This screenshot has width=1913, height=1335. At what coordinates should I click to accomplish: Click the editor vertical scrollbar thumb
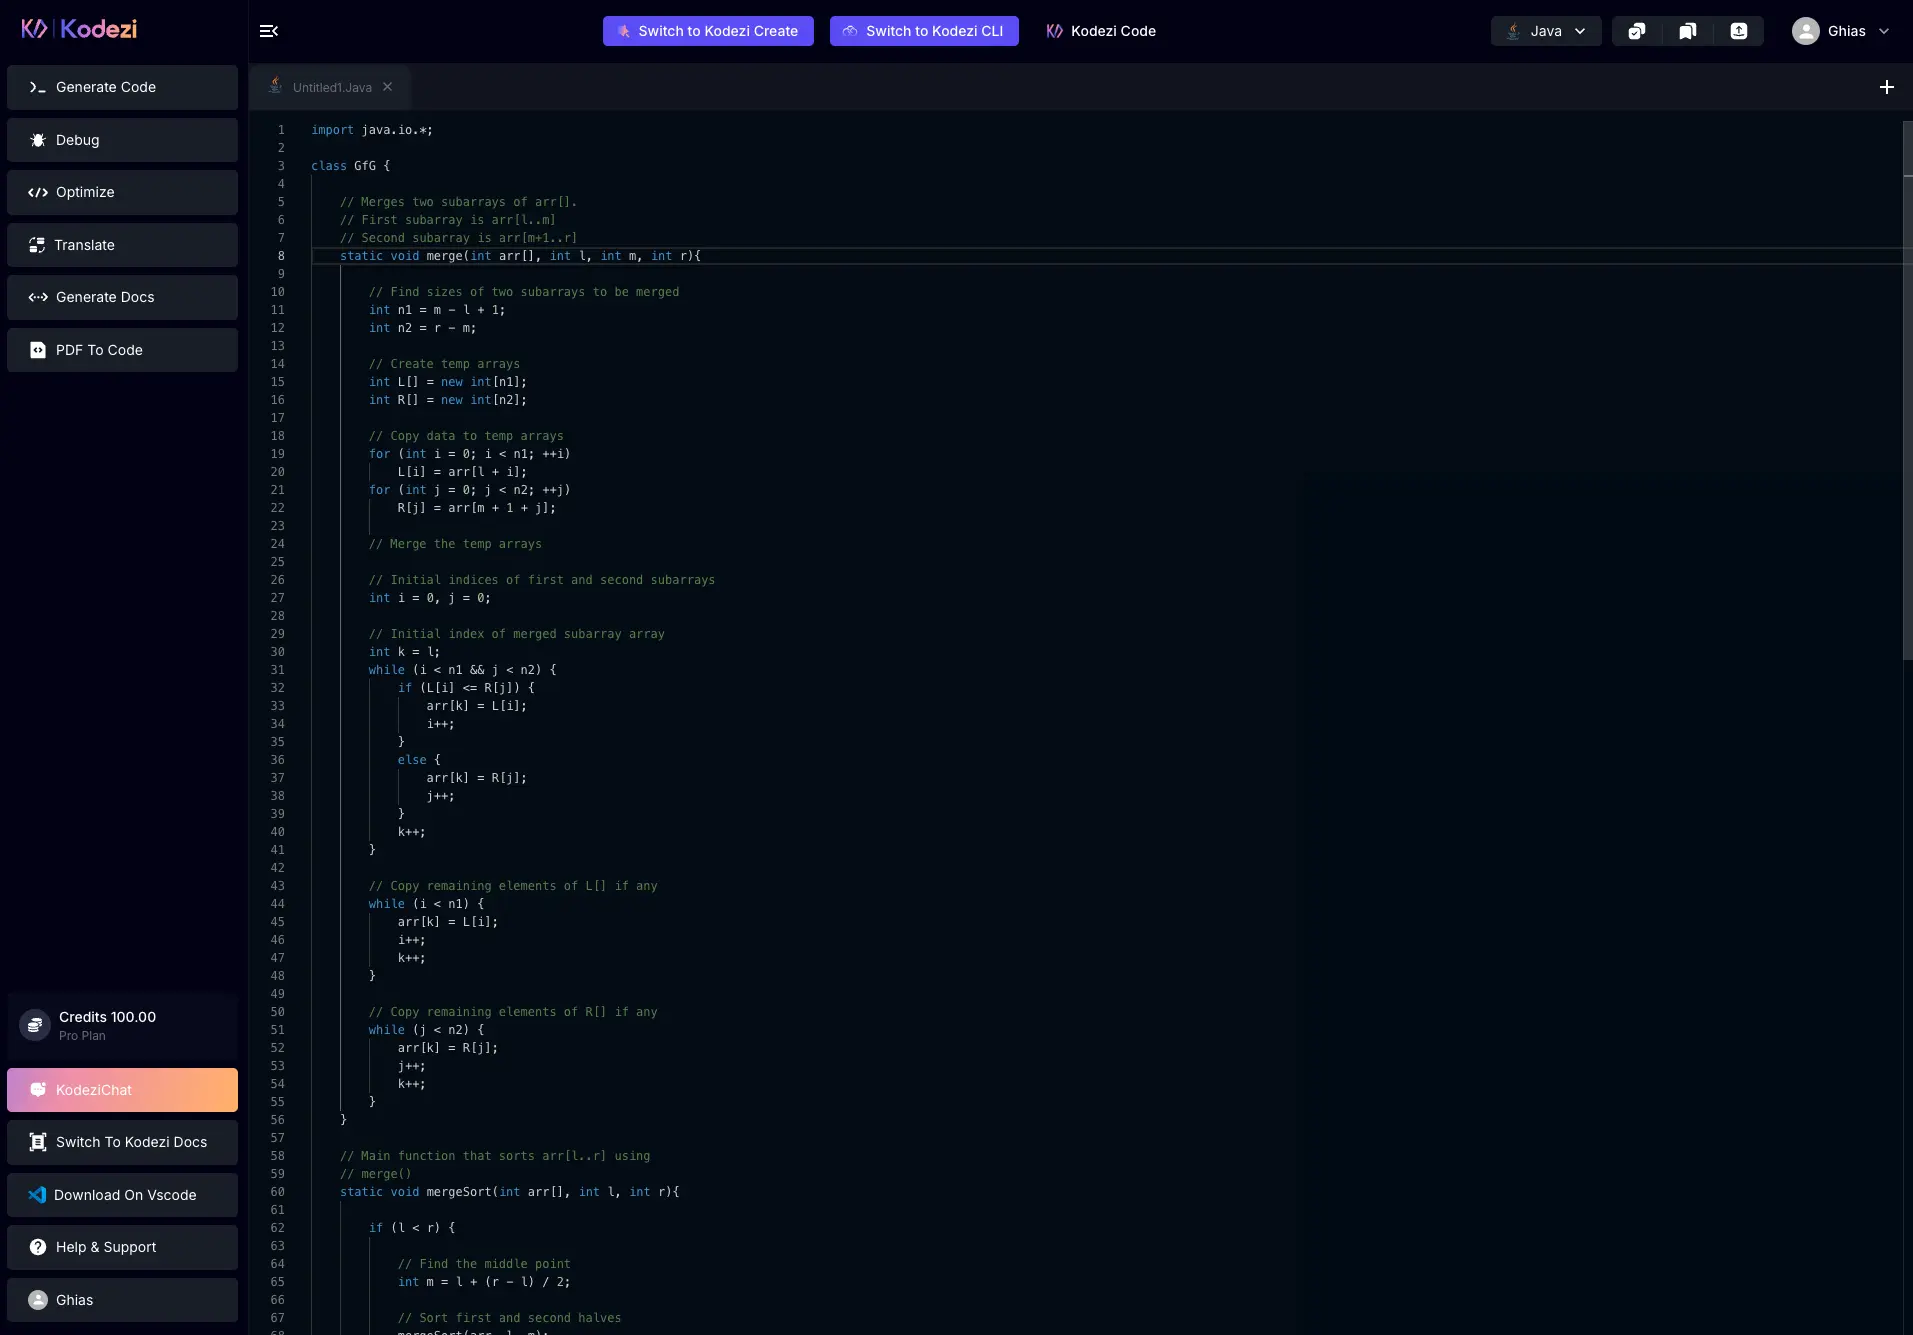coord(1907,390)
